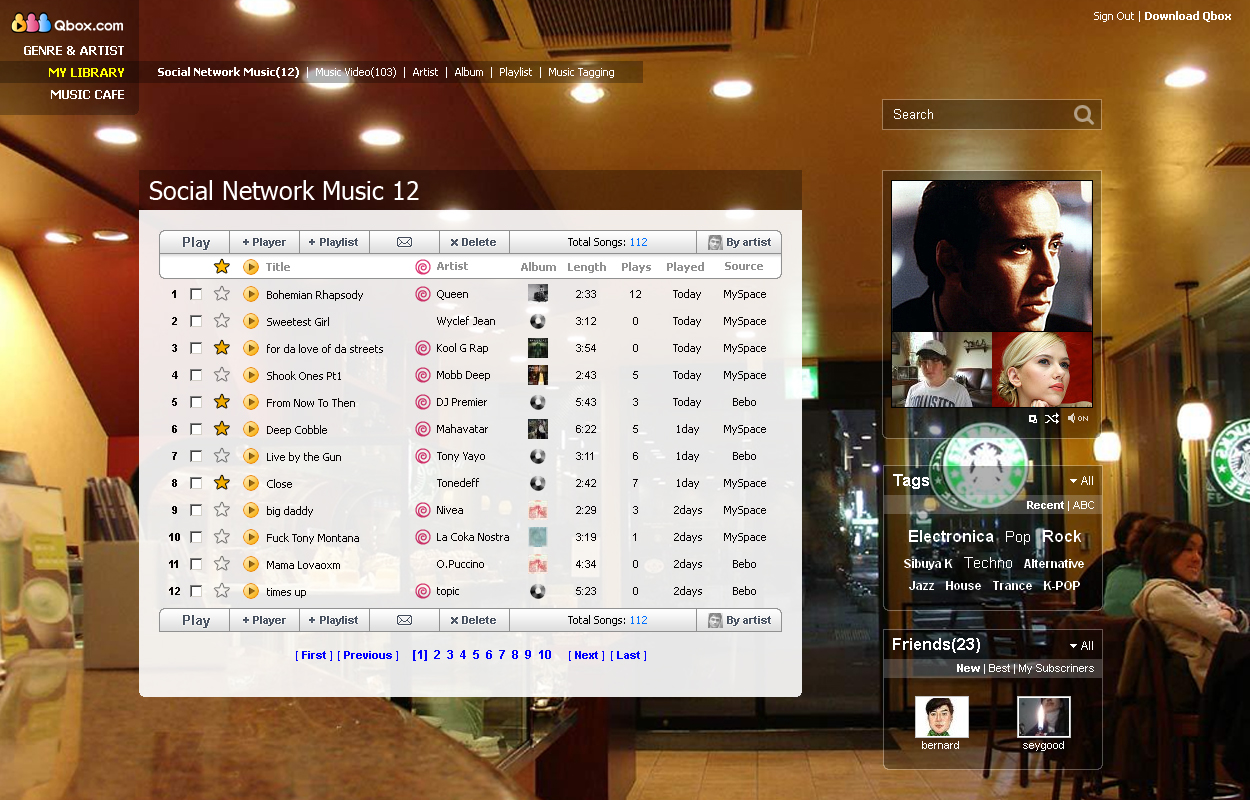Viewport: 1250px width, 800px height.
Task: Click the swirl icon in the Artist header
Action: coord(423,267)
